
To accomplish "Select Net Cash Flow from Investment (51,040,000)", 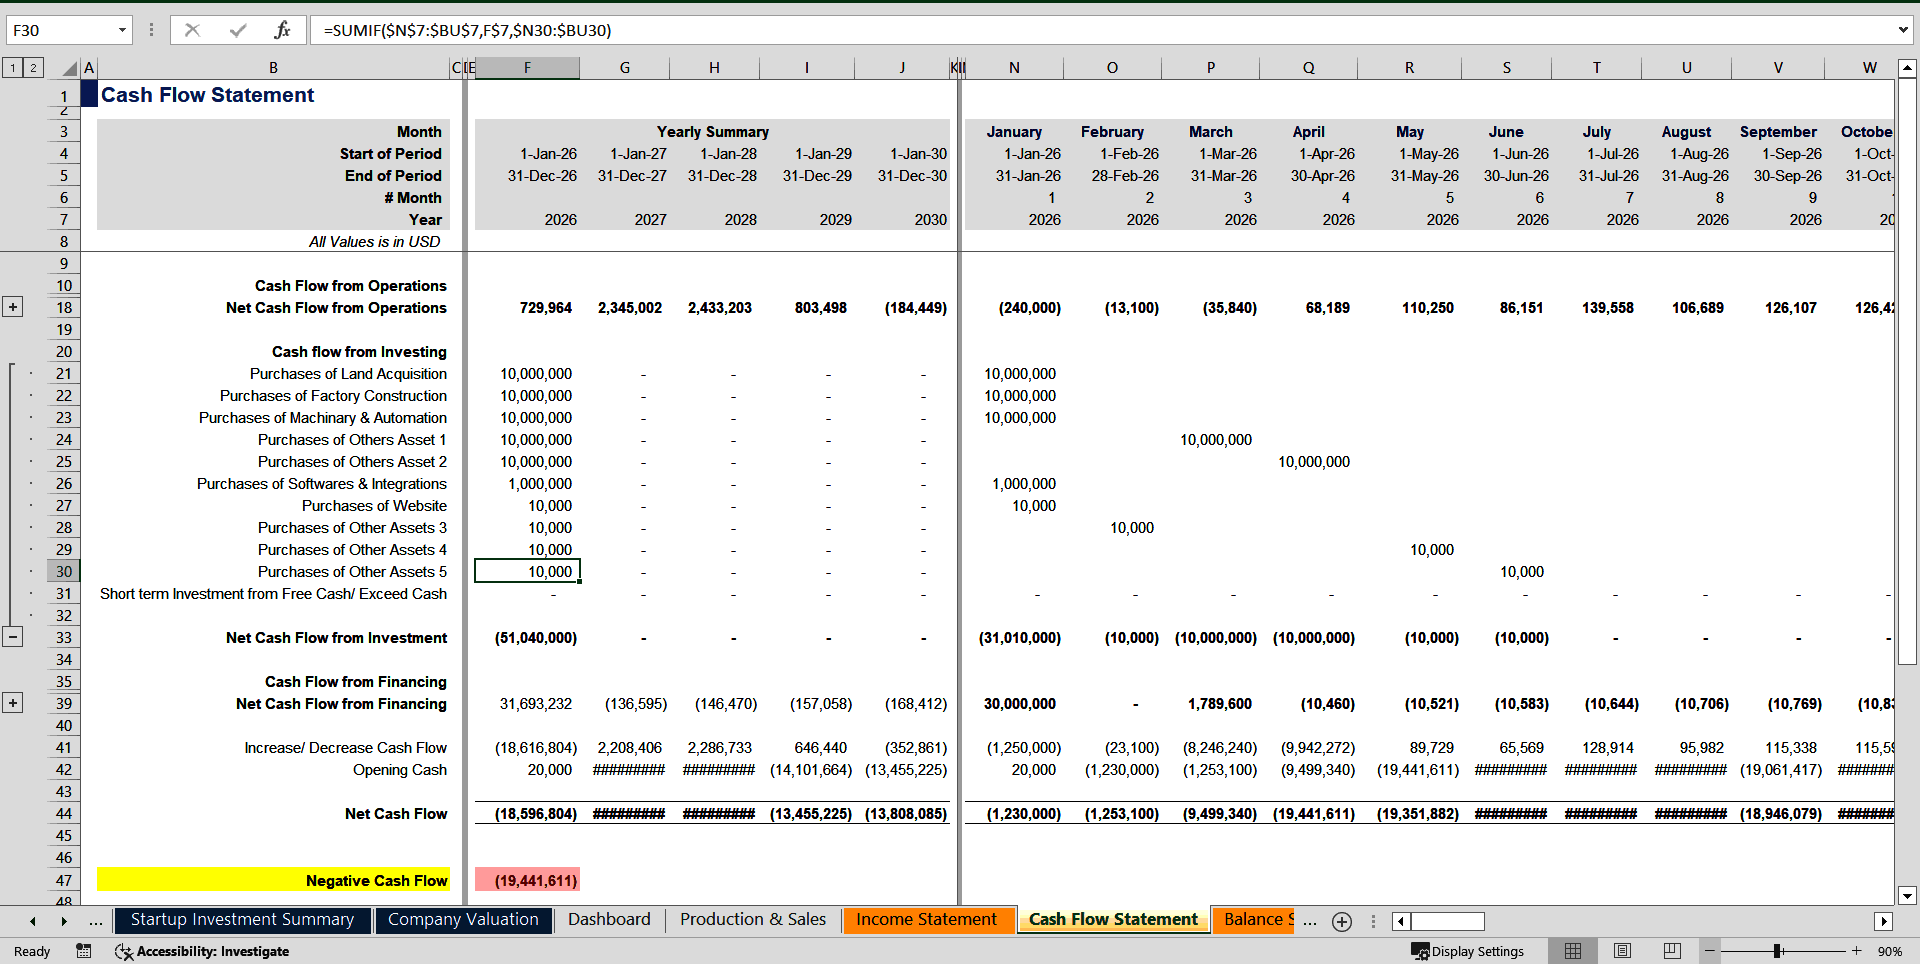I will click(x=536, y=638).
